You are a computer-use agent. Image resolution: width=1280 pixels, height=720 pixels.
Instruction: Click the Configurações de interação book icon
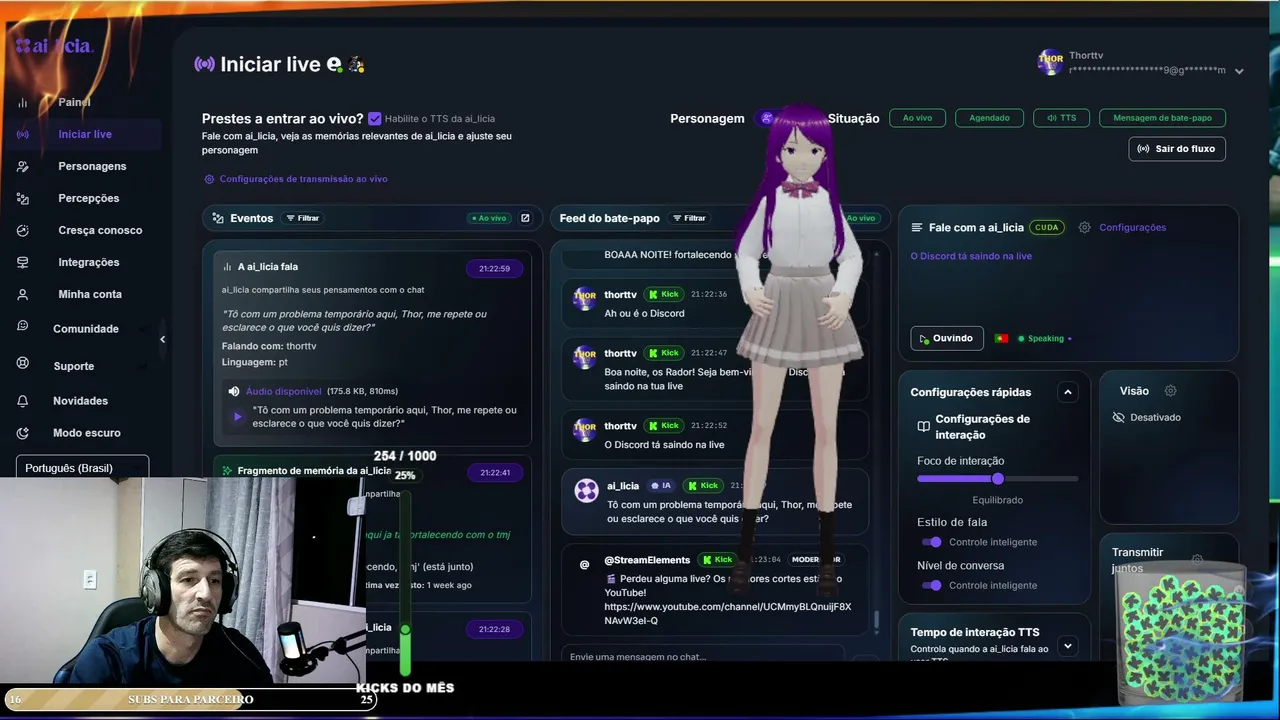(923, 426)
